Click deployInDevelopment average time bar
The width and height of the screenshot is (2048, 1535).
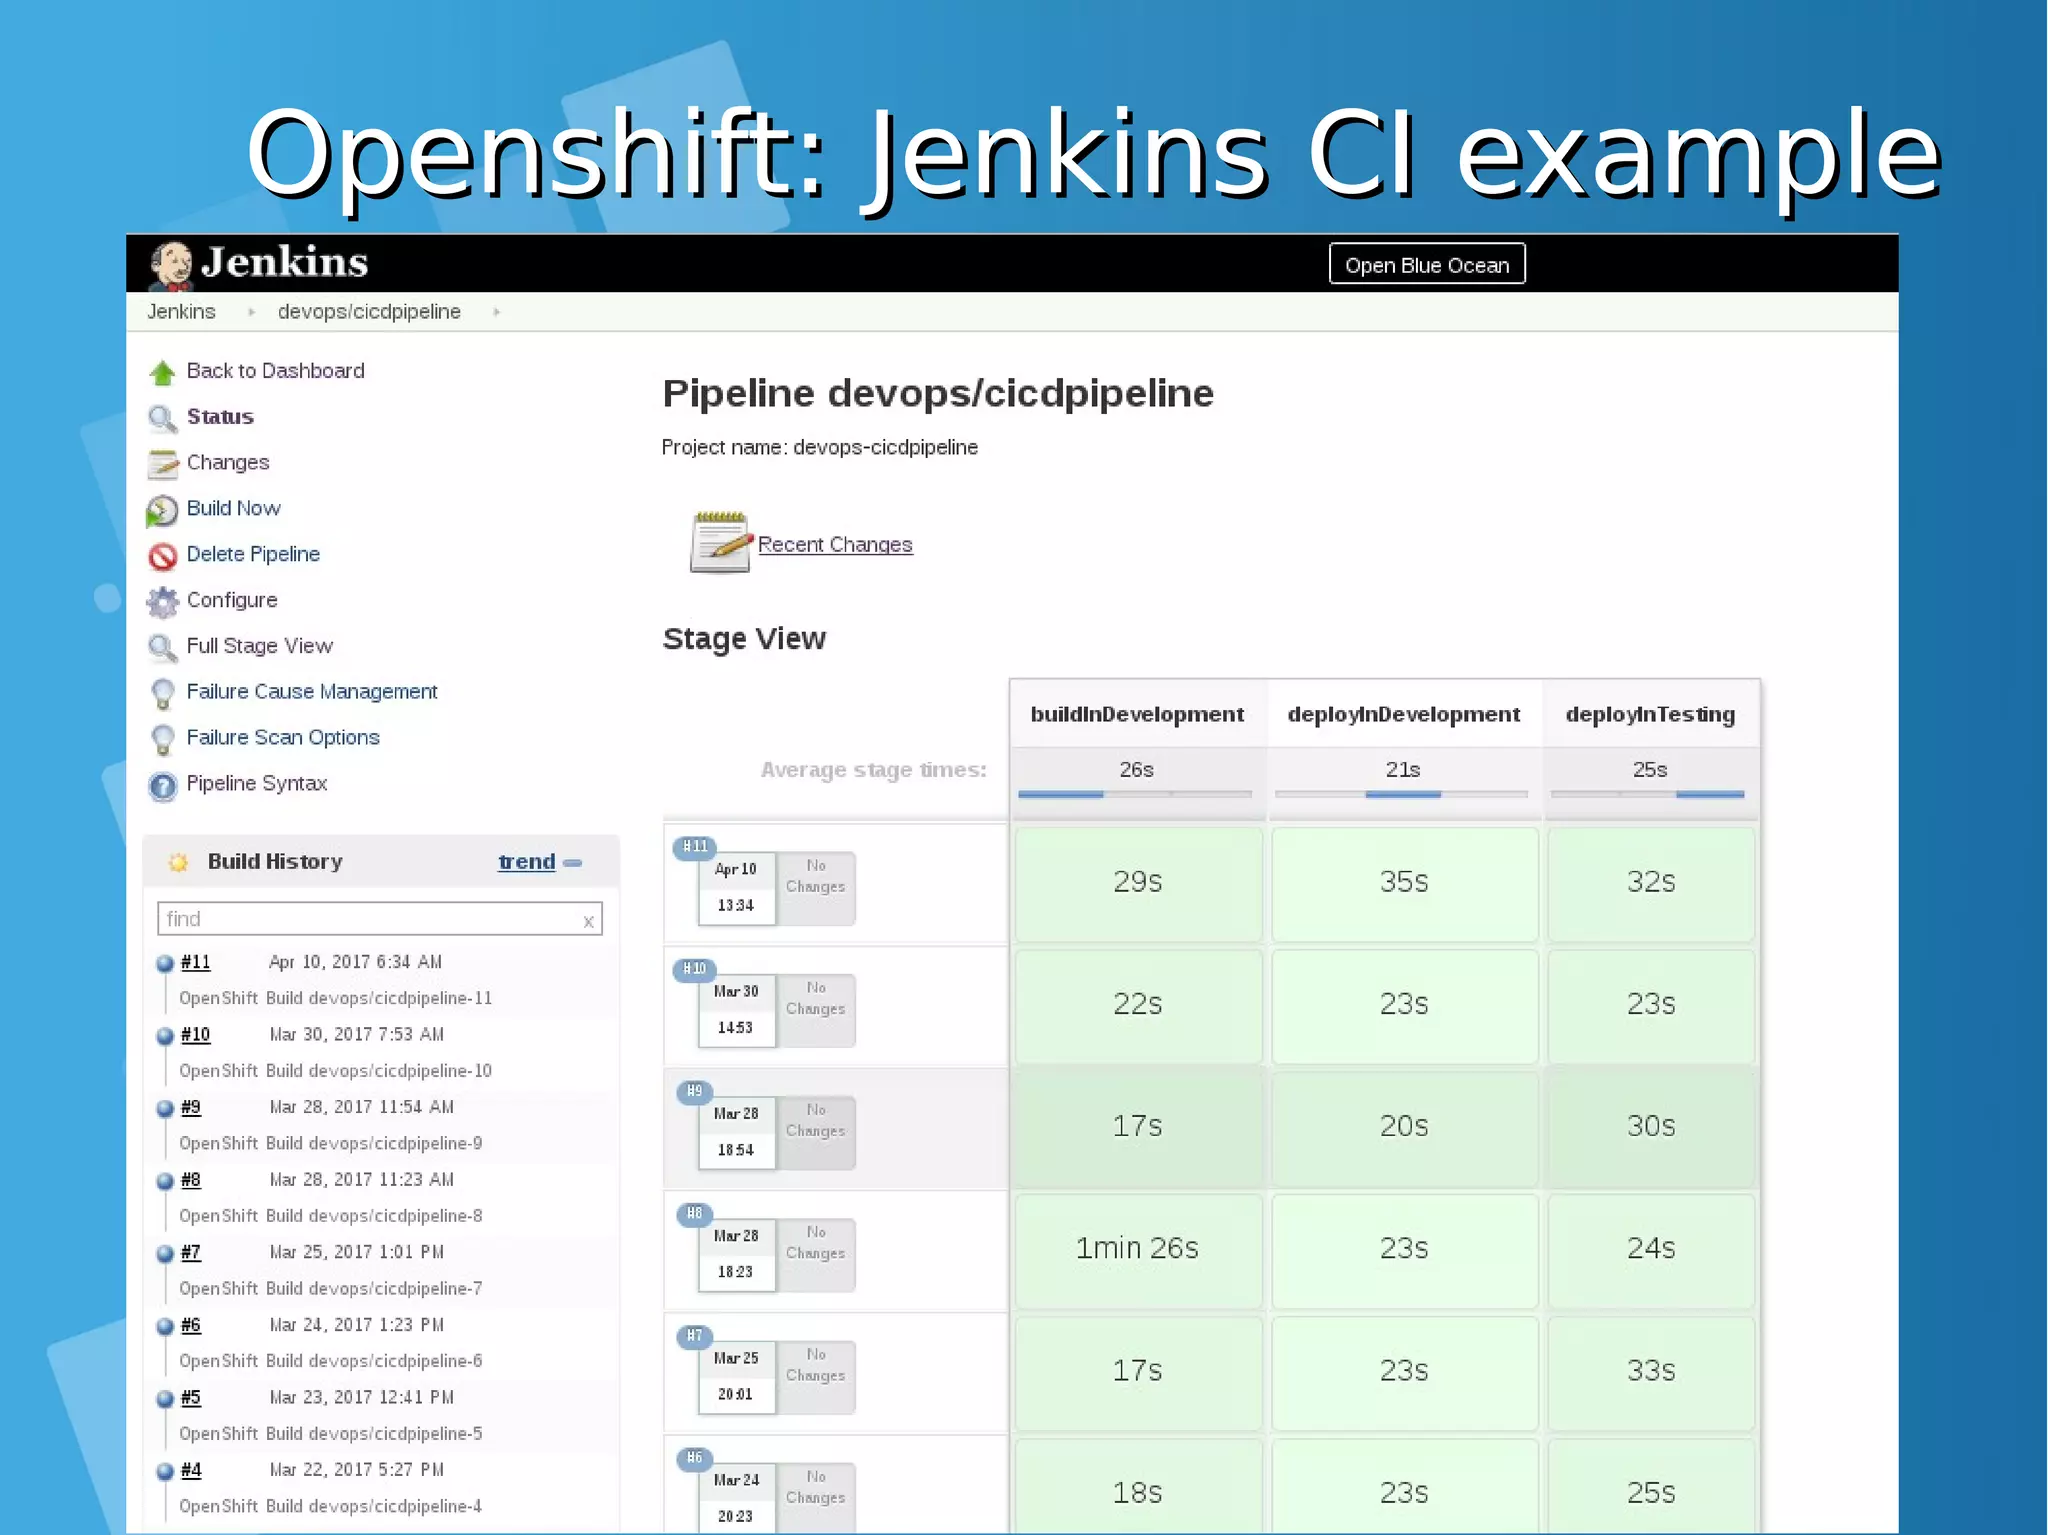point(1401,794)
